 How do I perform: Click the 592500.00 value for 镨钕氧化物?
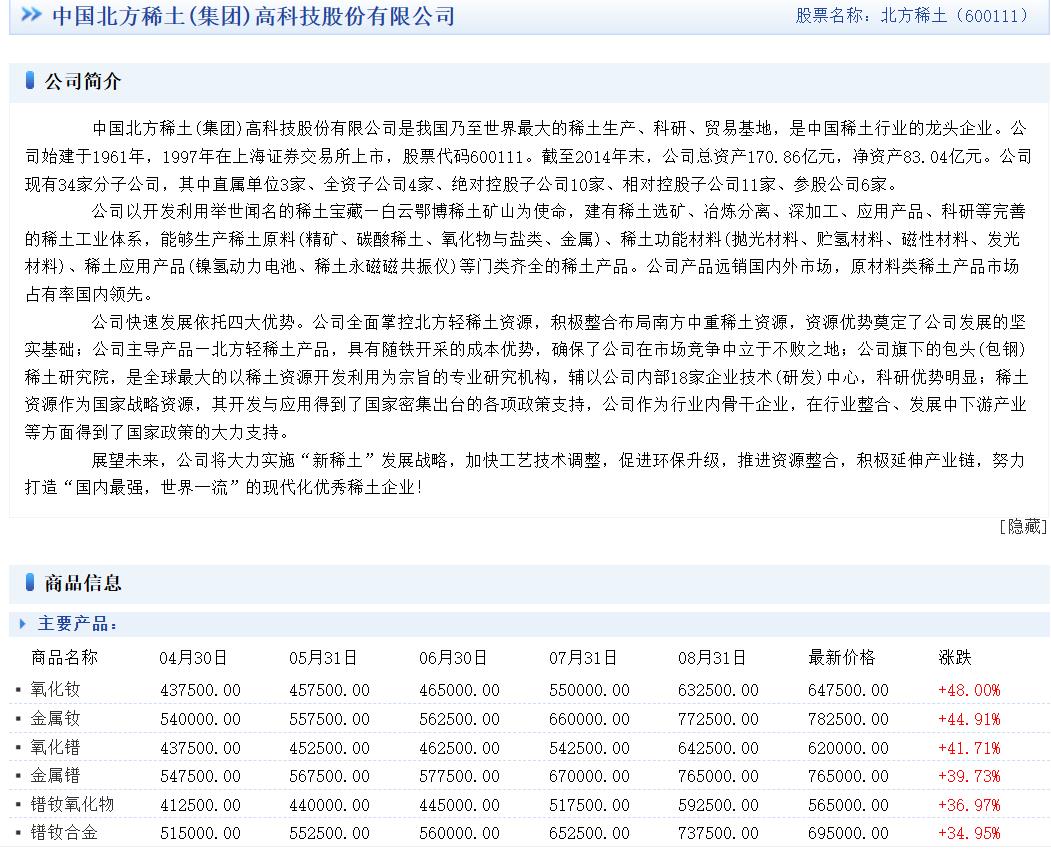pos(719,805)
